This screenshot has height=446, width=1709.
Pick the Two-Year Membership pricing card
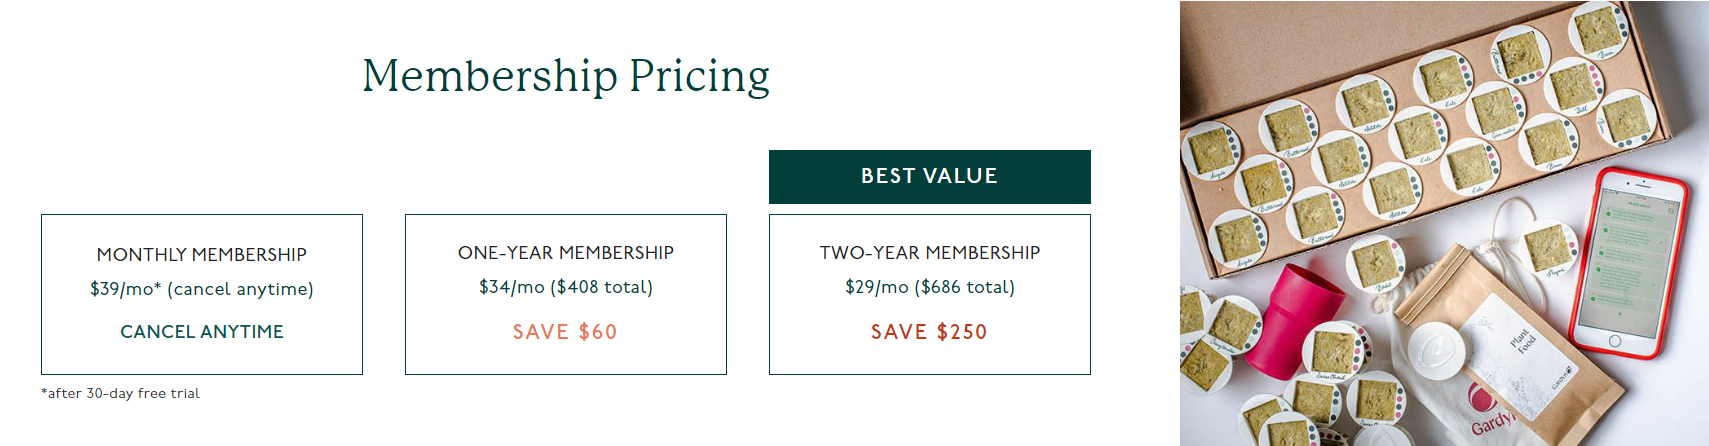[x=930, y=294]
